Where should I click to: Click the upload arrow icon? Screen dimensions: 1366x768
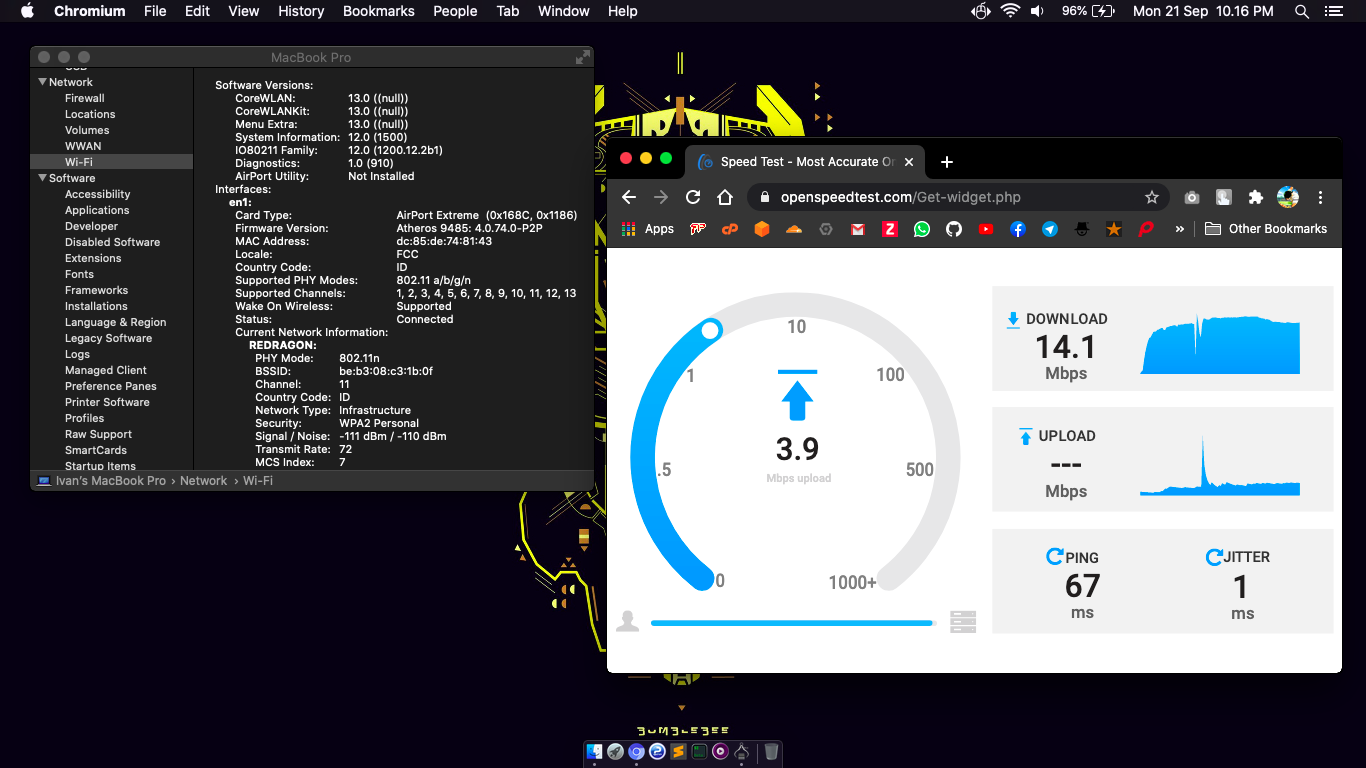pyautogui.click(x=1025, y=436)
